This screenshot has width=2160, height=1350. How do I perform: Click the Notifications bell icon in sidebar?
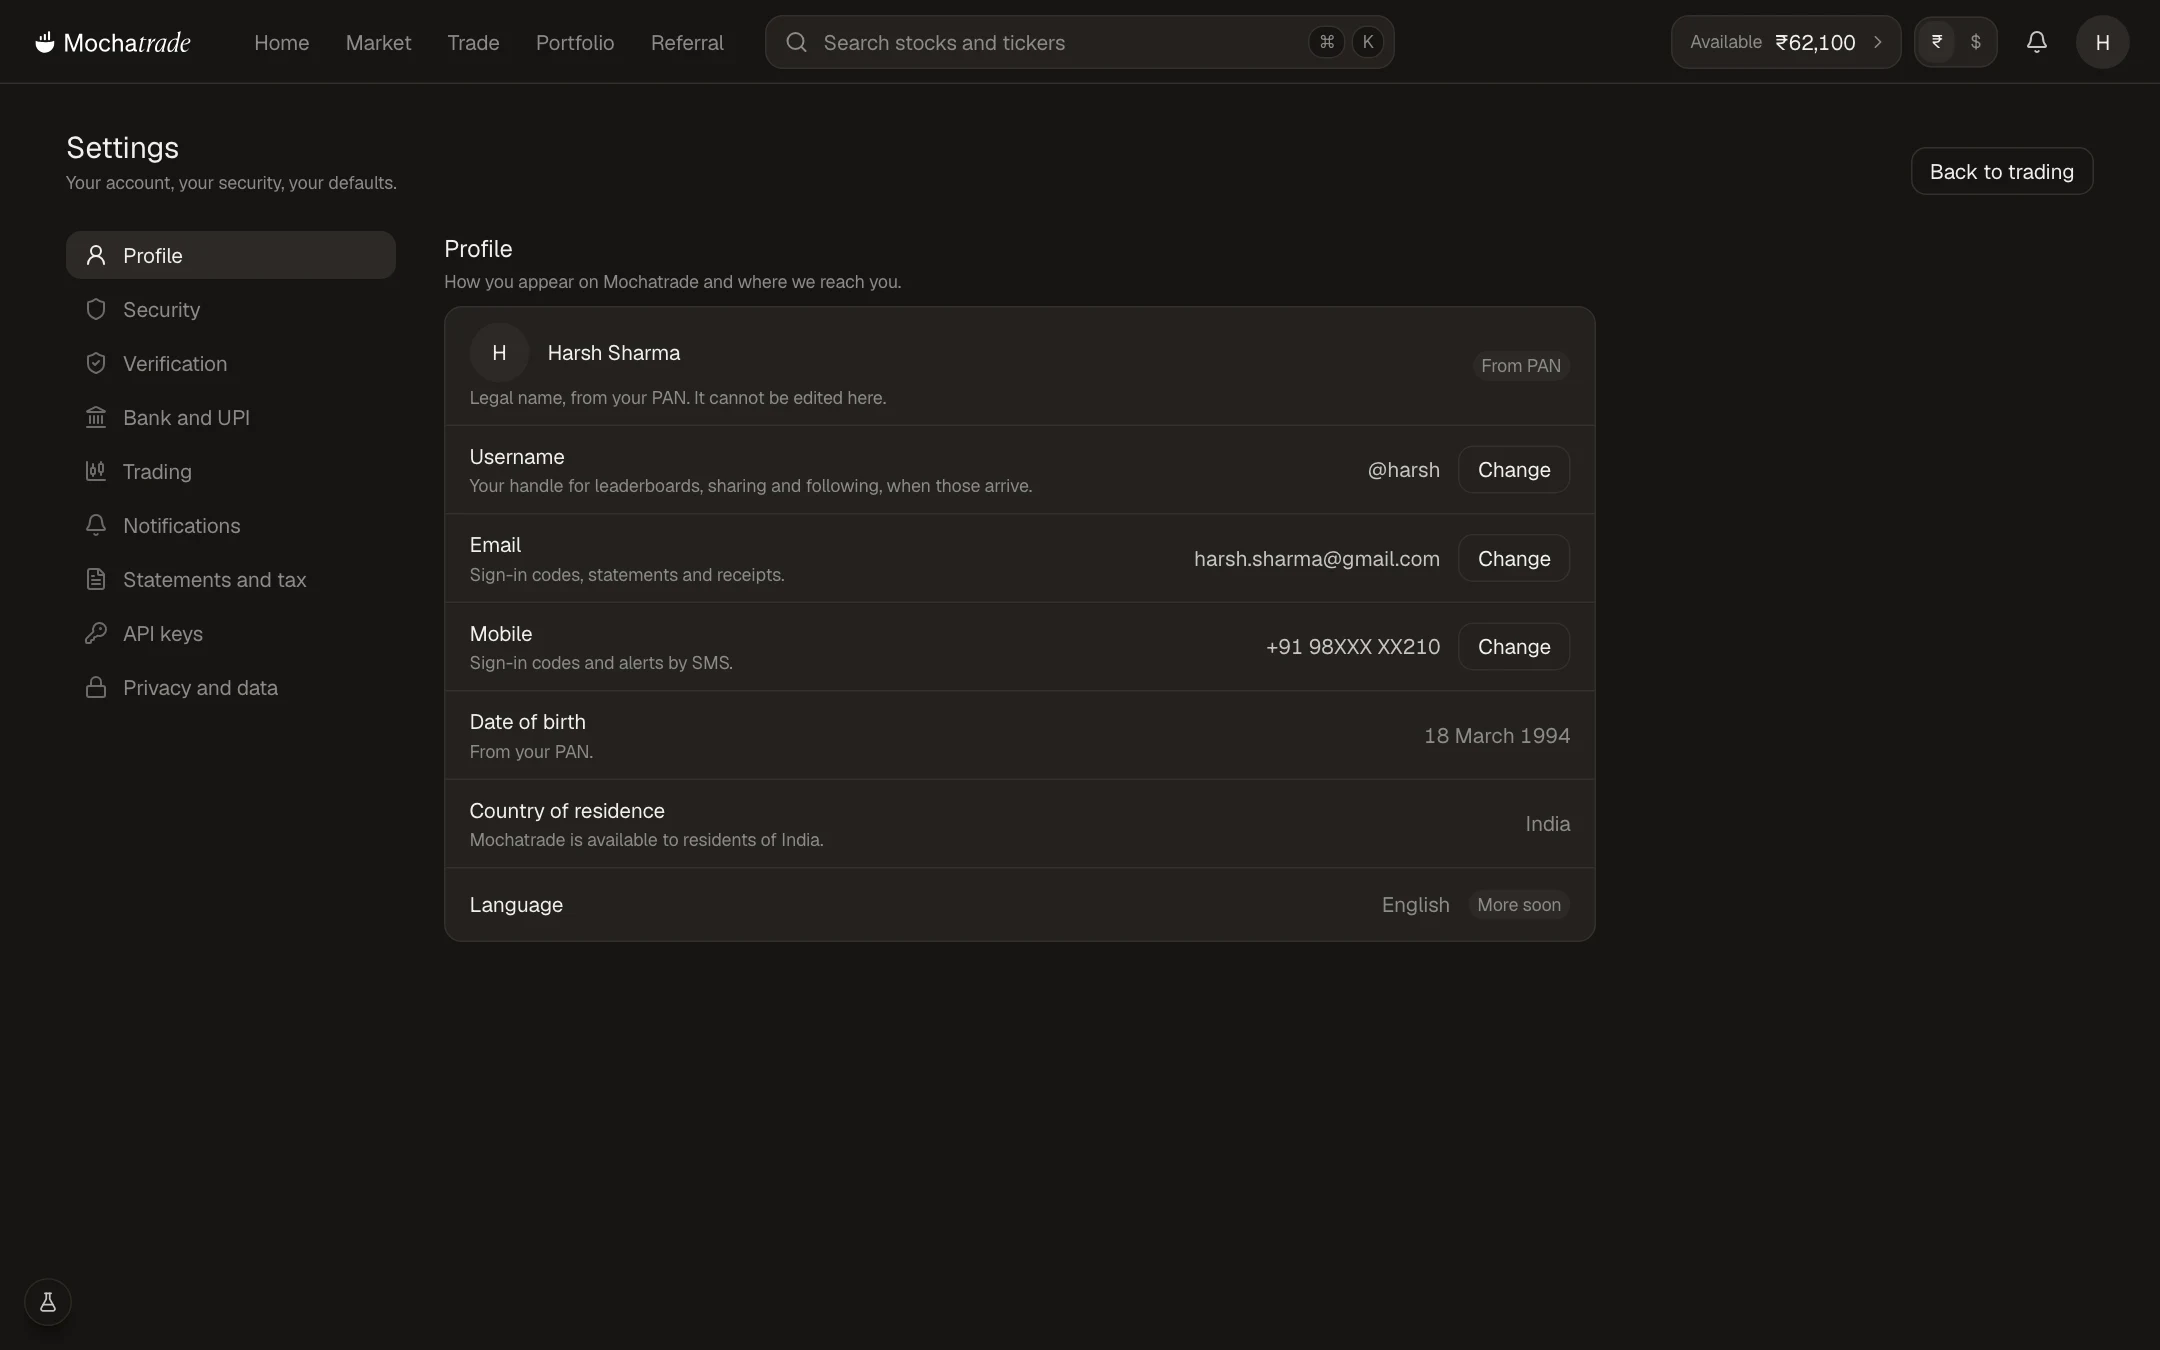[x=96, y=525]
